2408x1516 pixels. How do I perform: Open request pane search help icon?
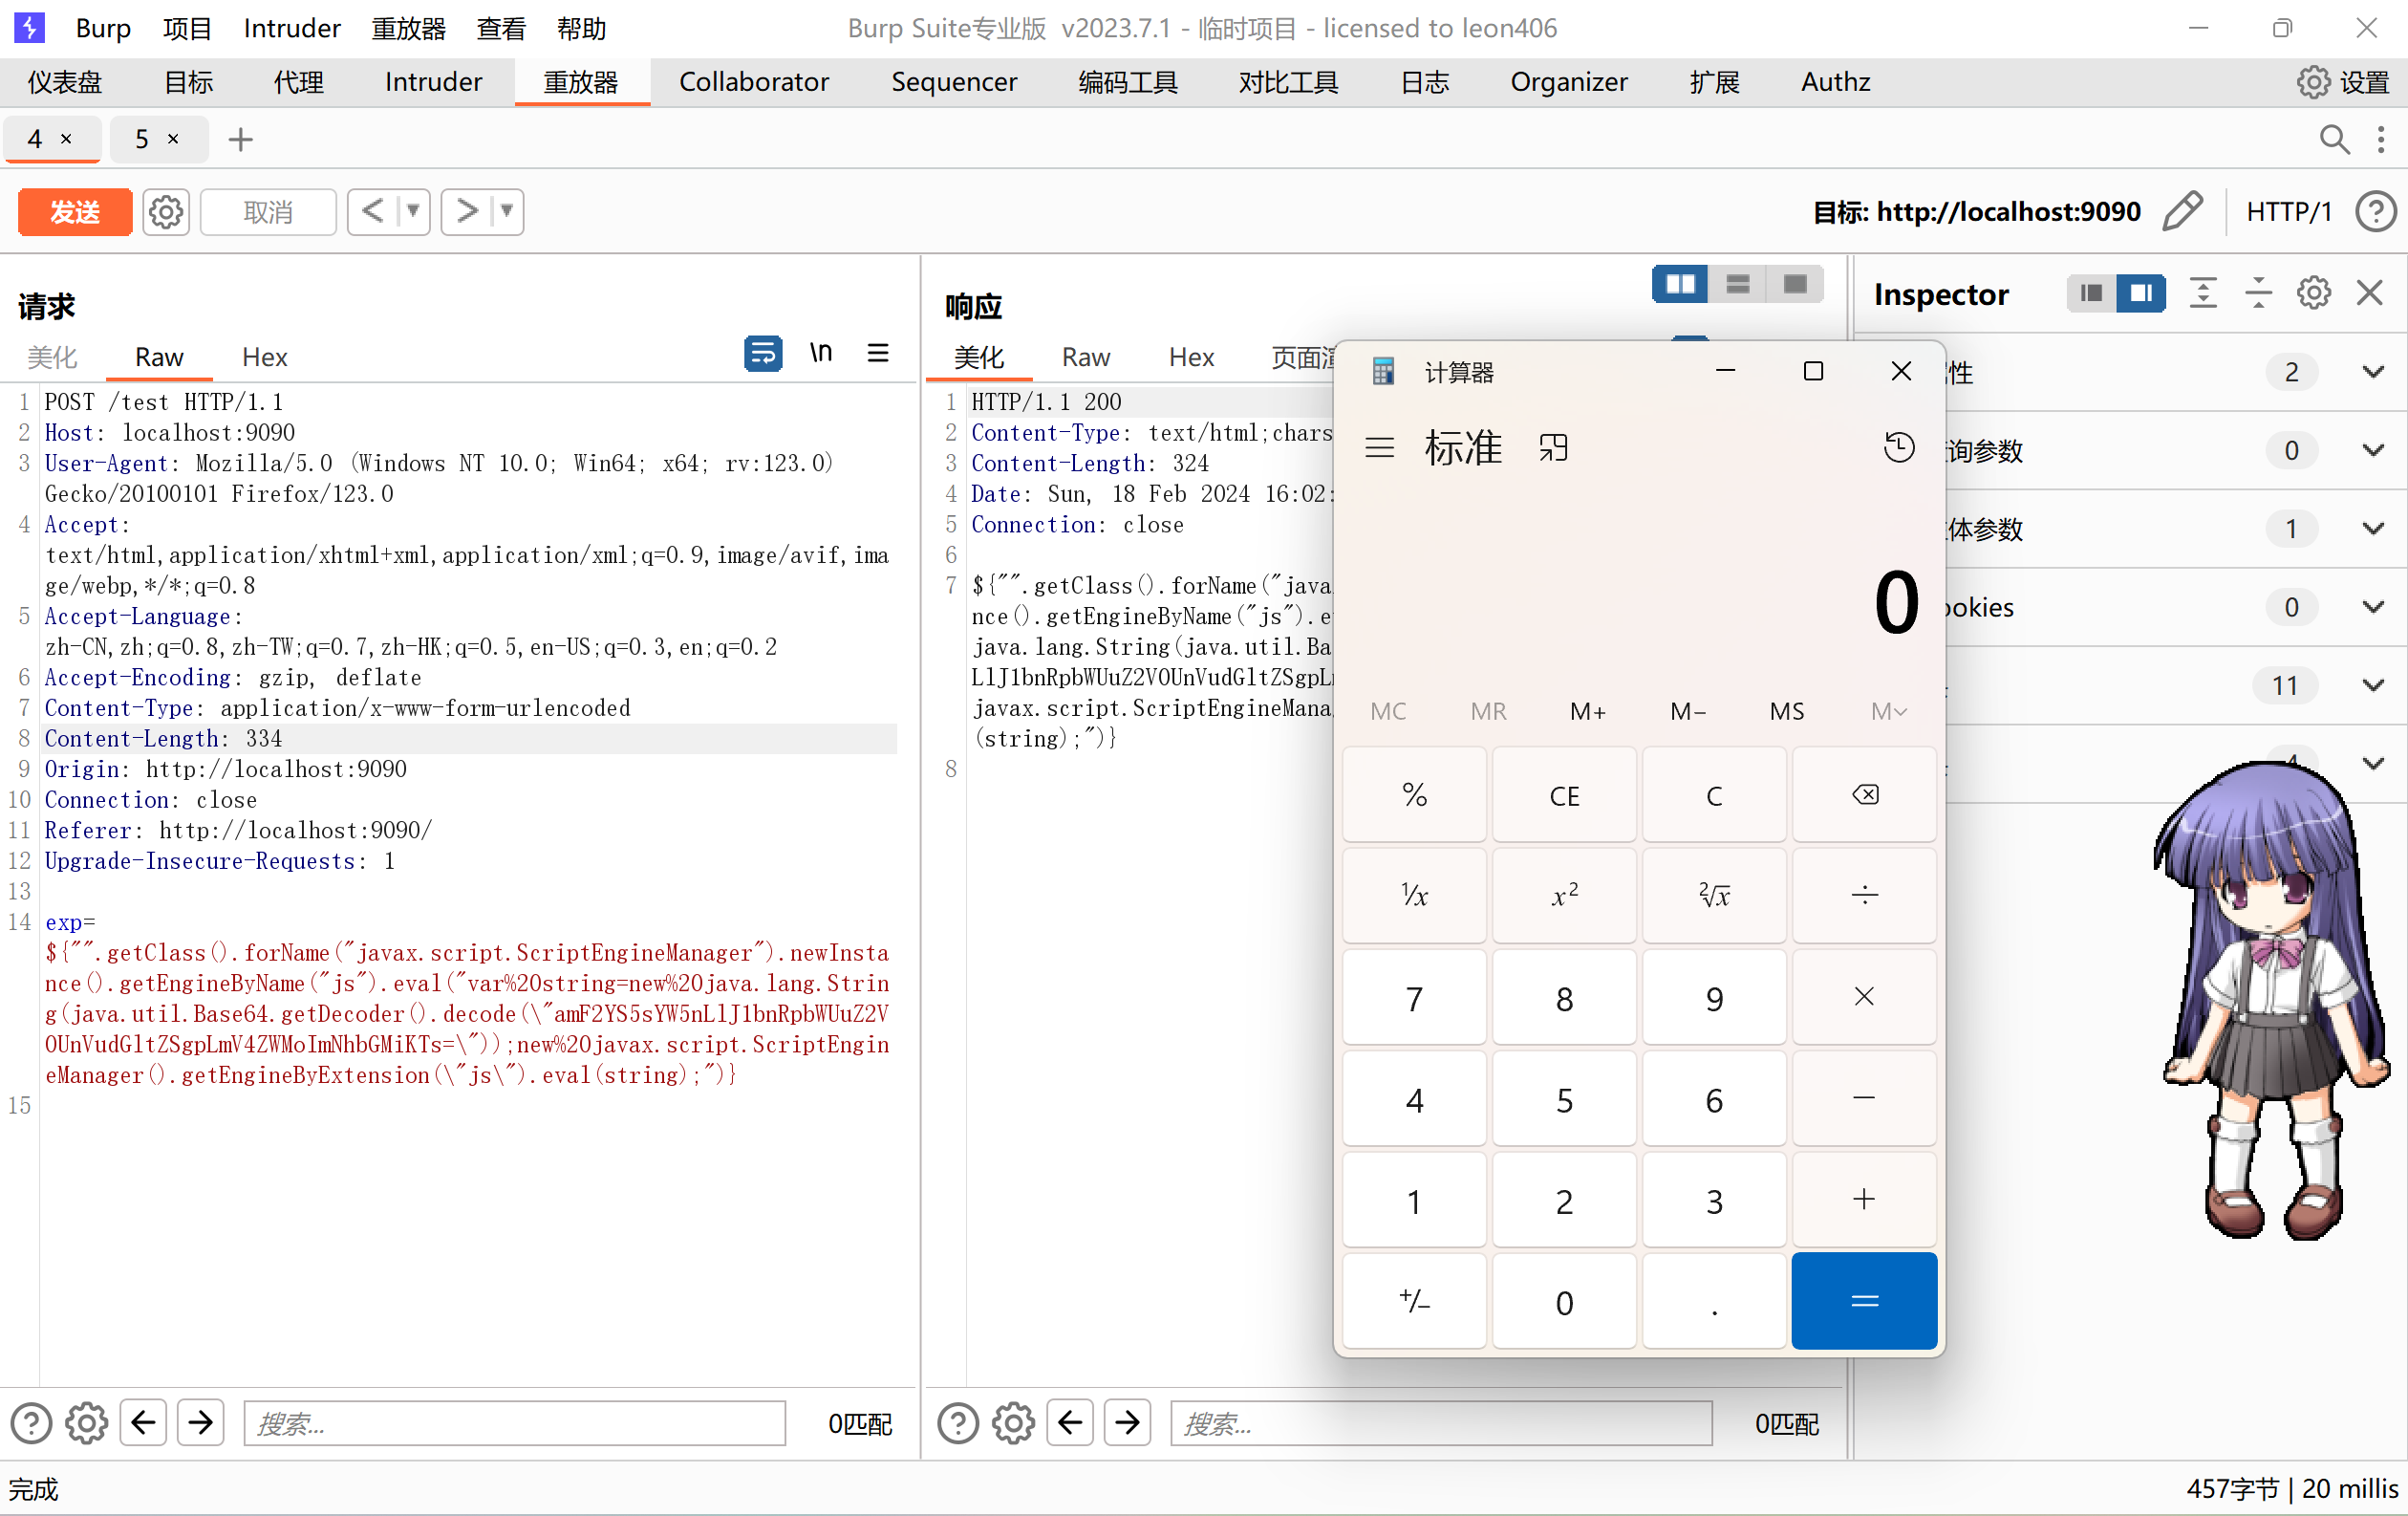(31, 1423)
